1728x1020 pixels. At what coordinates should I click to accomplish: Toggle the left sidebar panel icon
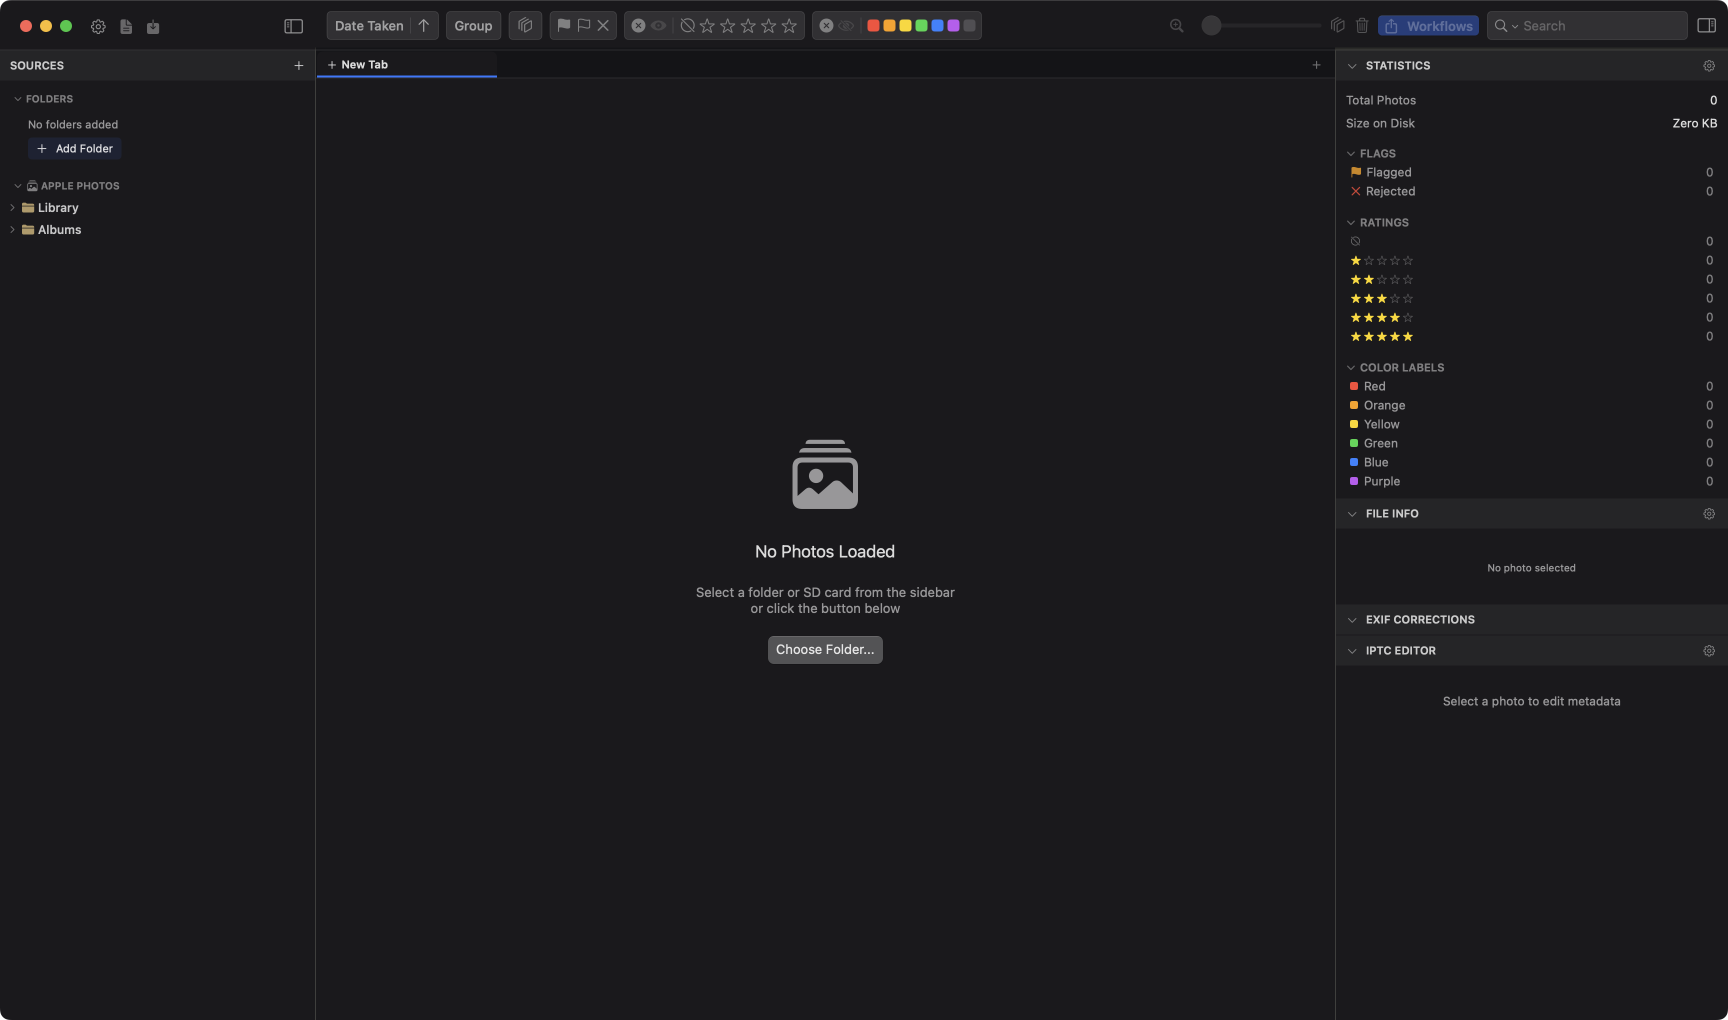[293, 26]
